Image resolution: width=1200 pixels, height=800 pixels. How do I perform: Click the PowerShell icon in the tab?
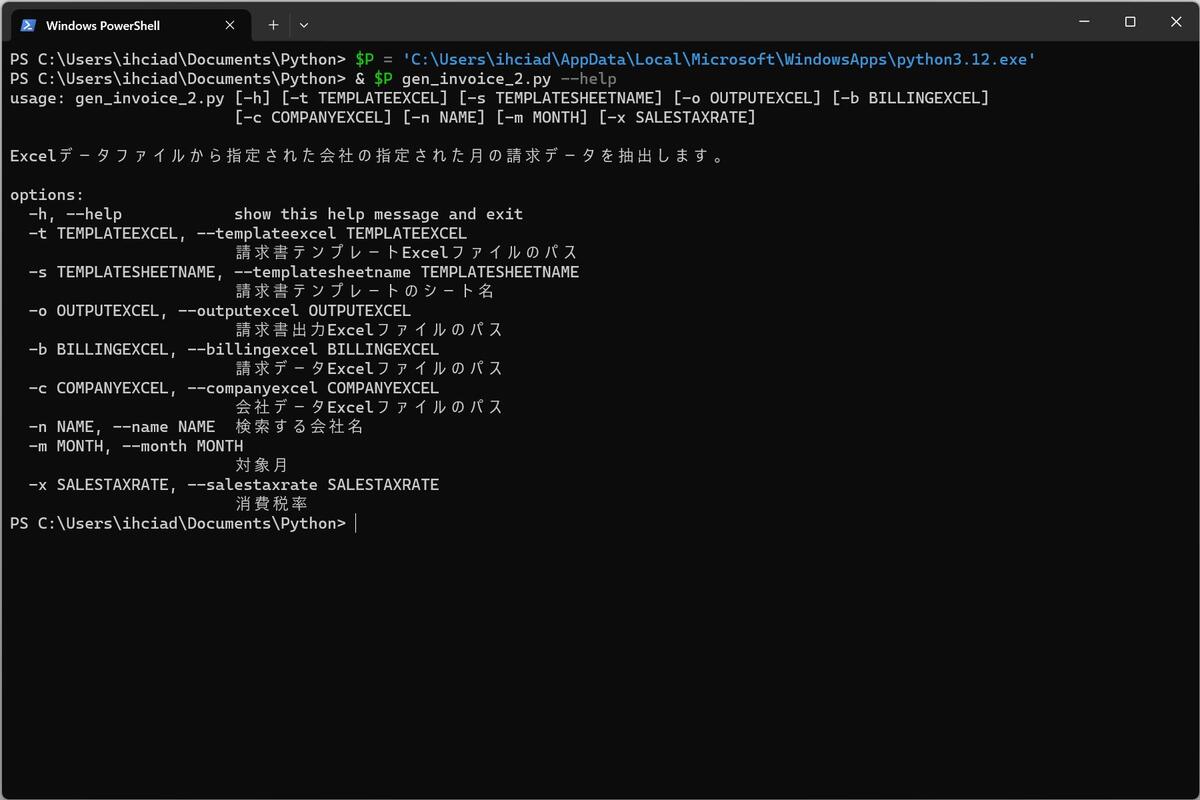pyautogui.click(x=28, y=25)
